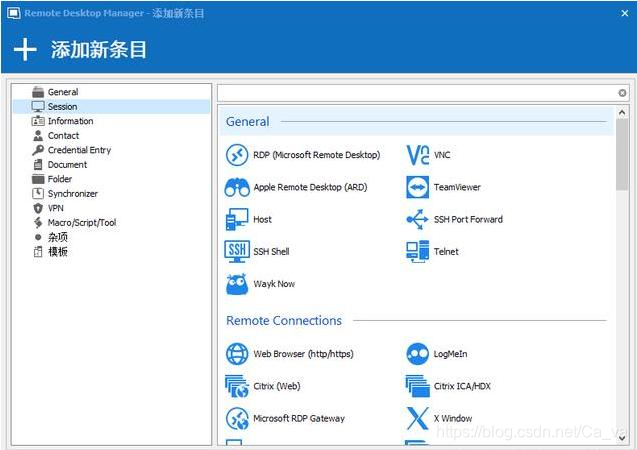Image resolution: width=637 pixels, height=450 pixels.
Task: Click the Information card icon in sidebar
Action: (38, 121)
